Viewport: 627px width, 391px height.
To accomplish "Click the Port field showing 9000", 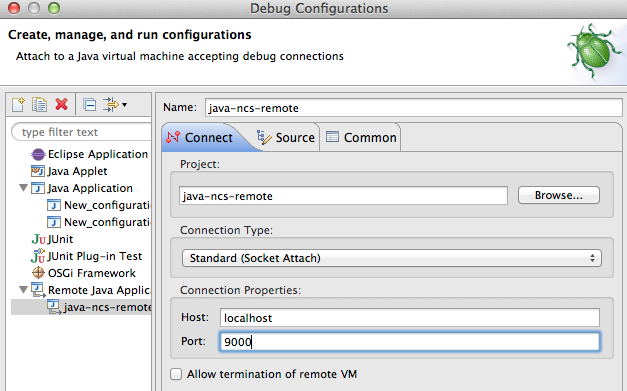I will (x=410, y=342).
